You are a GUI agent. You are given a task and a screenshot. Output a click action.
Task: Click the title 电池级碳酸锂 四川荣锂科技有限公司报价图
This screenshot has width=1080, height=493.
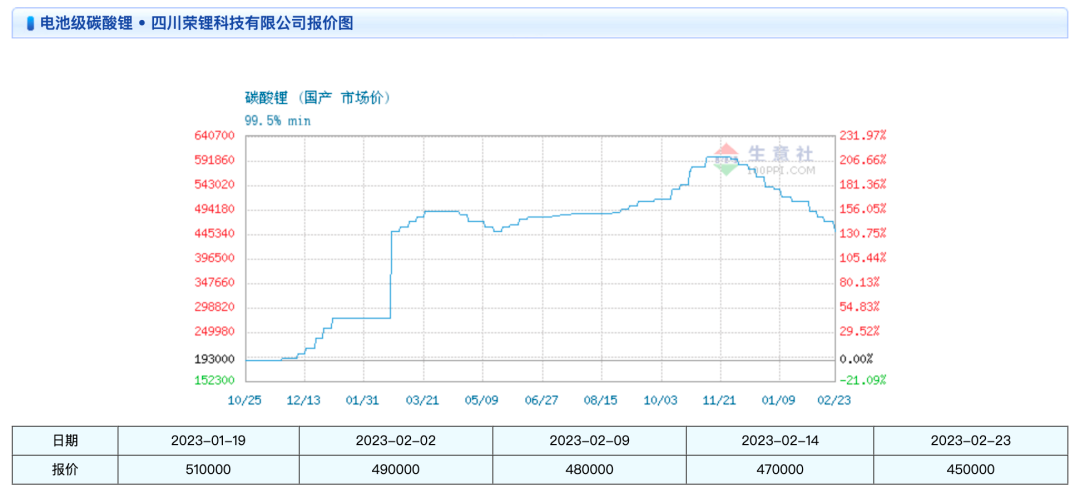197,23
